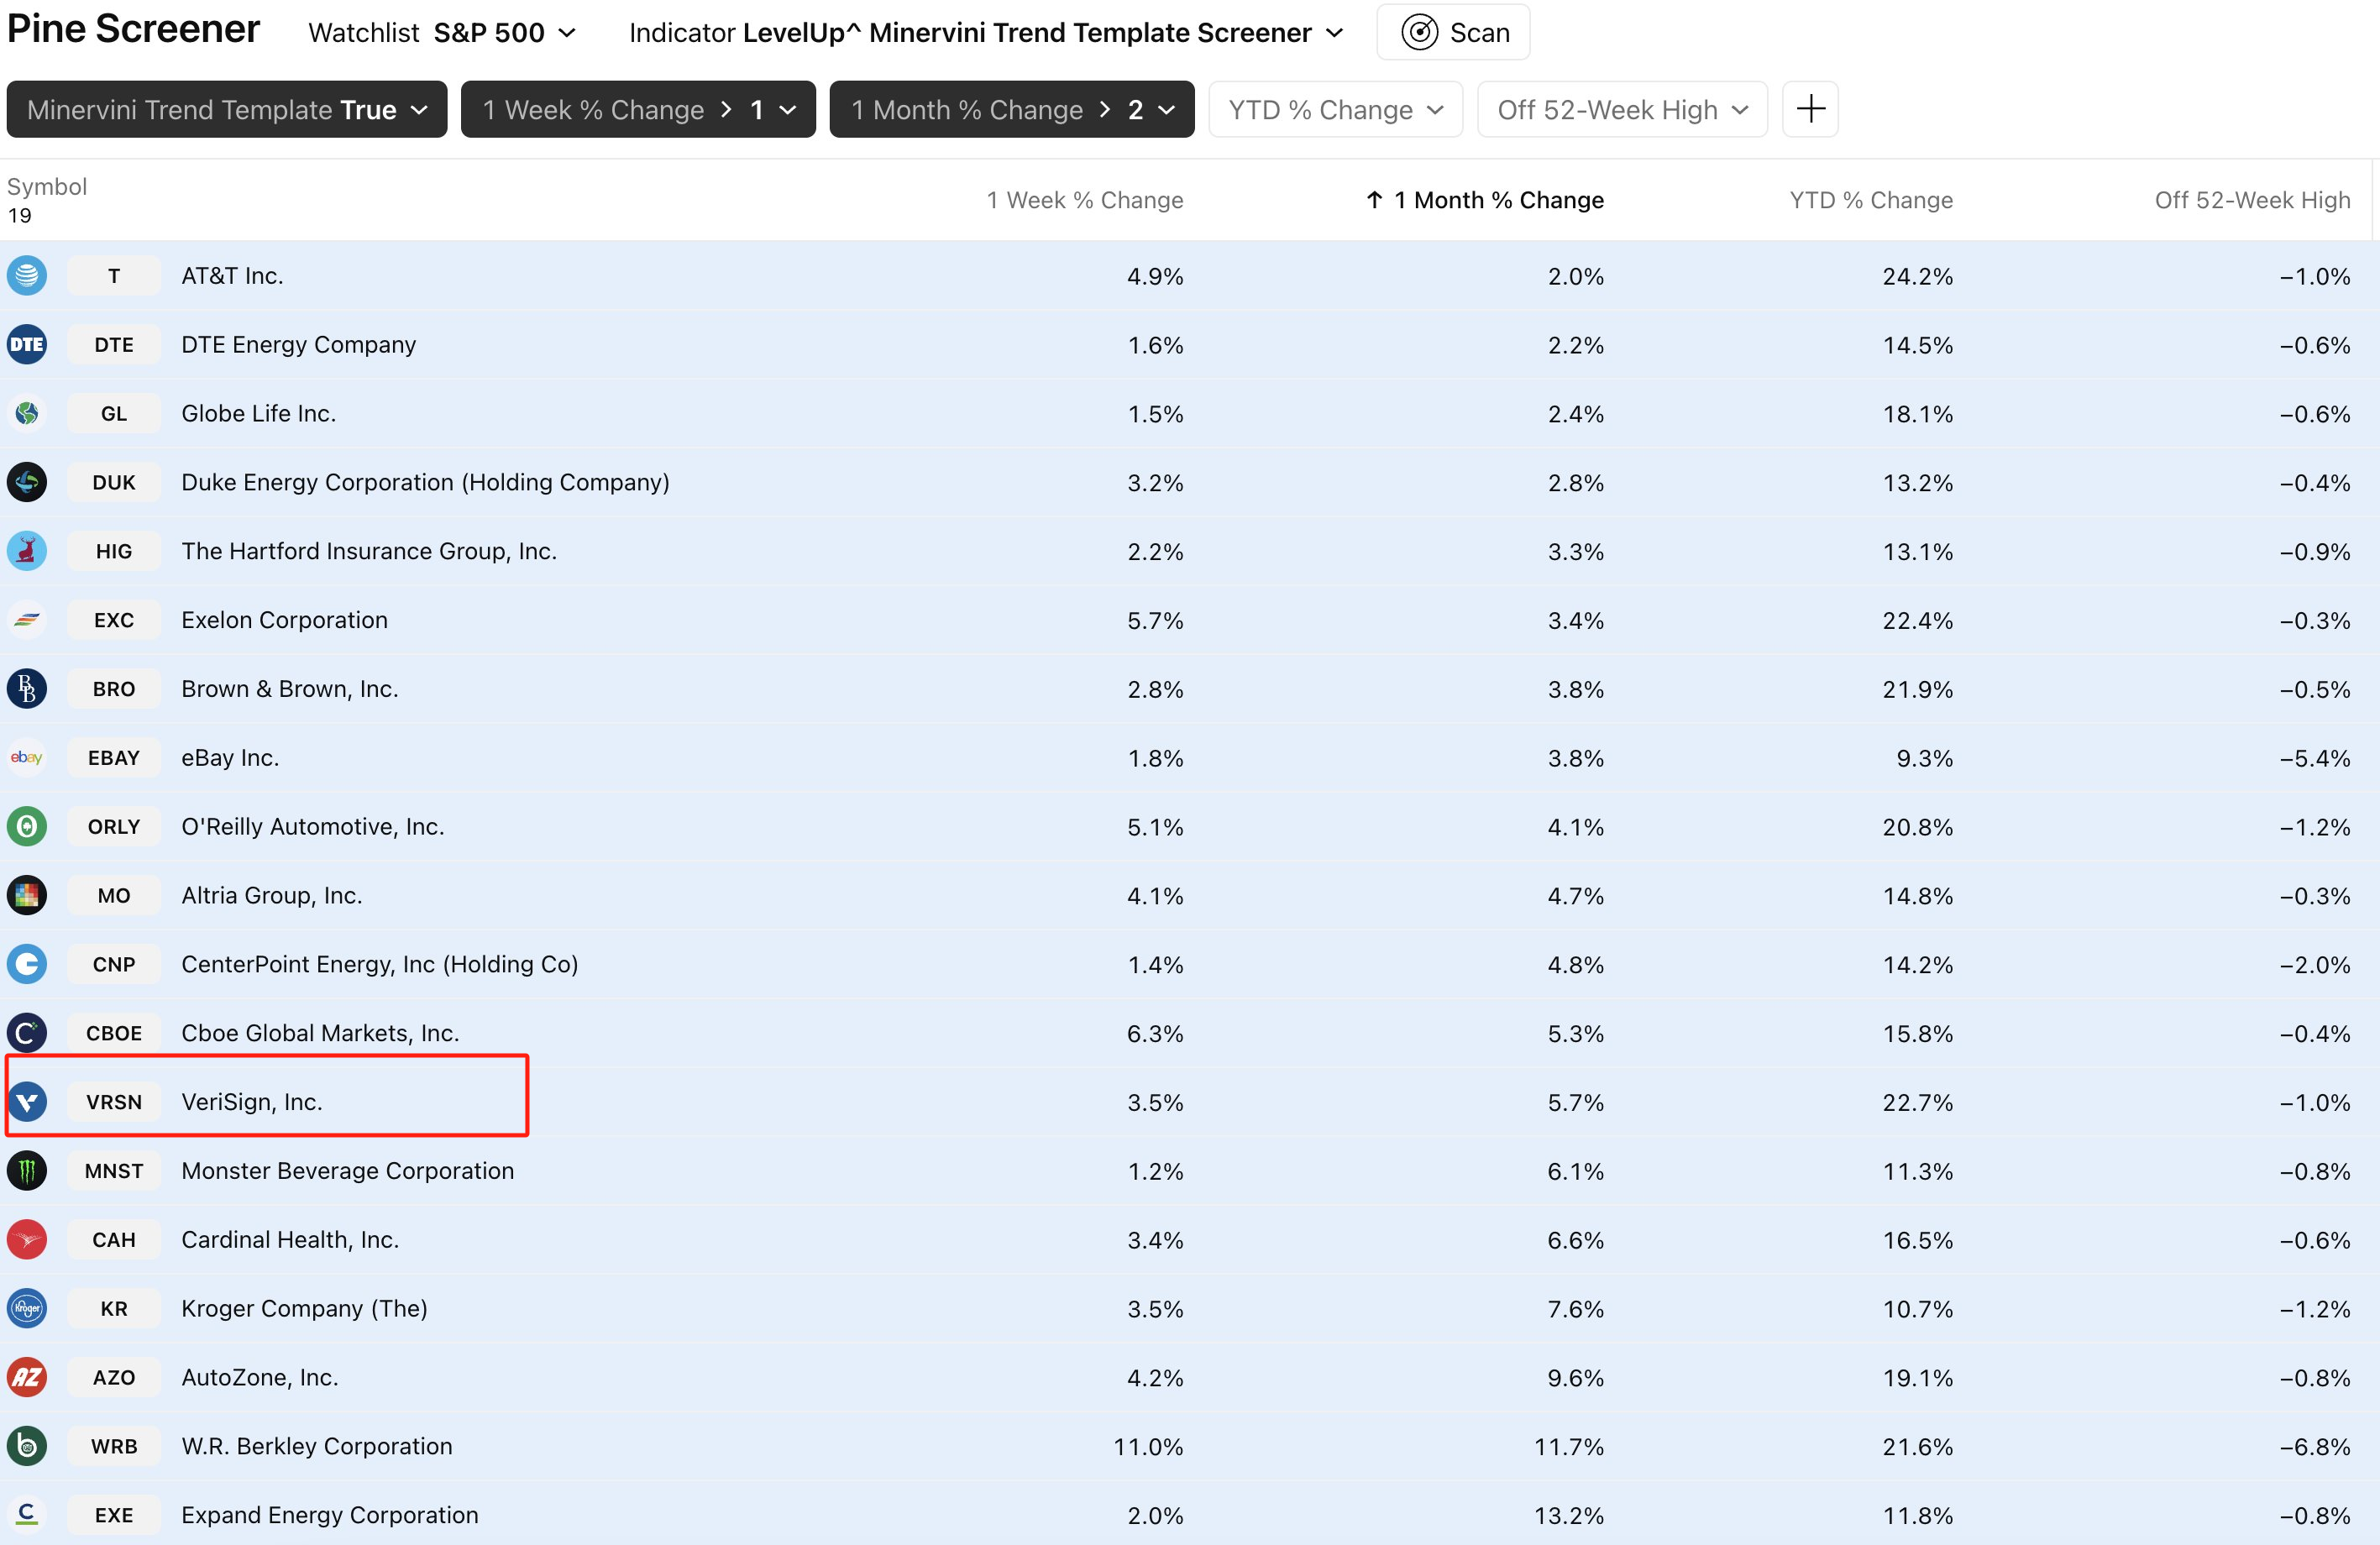Click AutoZone's 9.6% one month change
This screenshot has height=1545, width=2380.
pyautogui.click(x=1575, y=1377)
